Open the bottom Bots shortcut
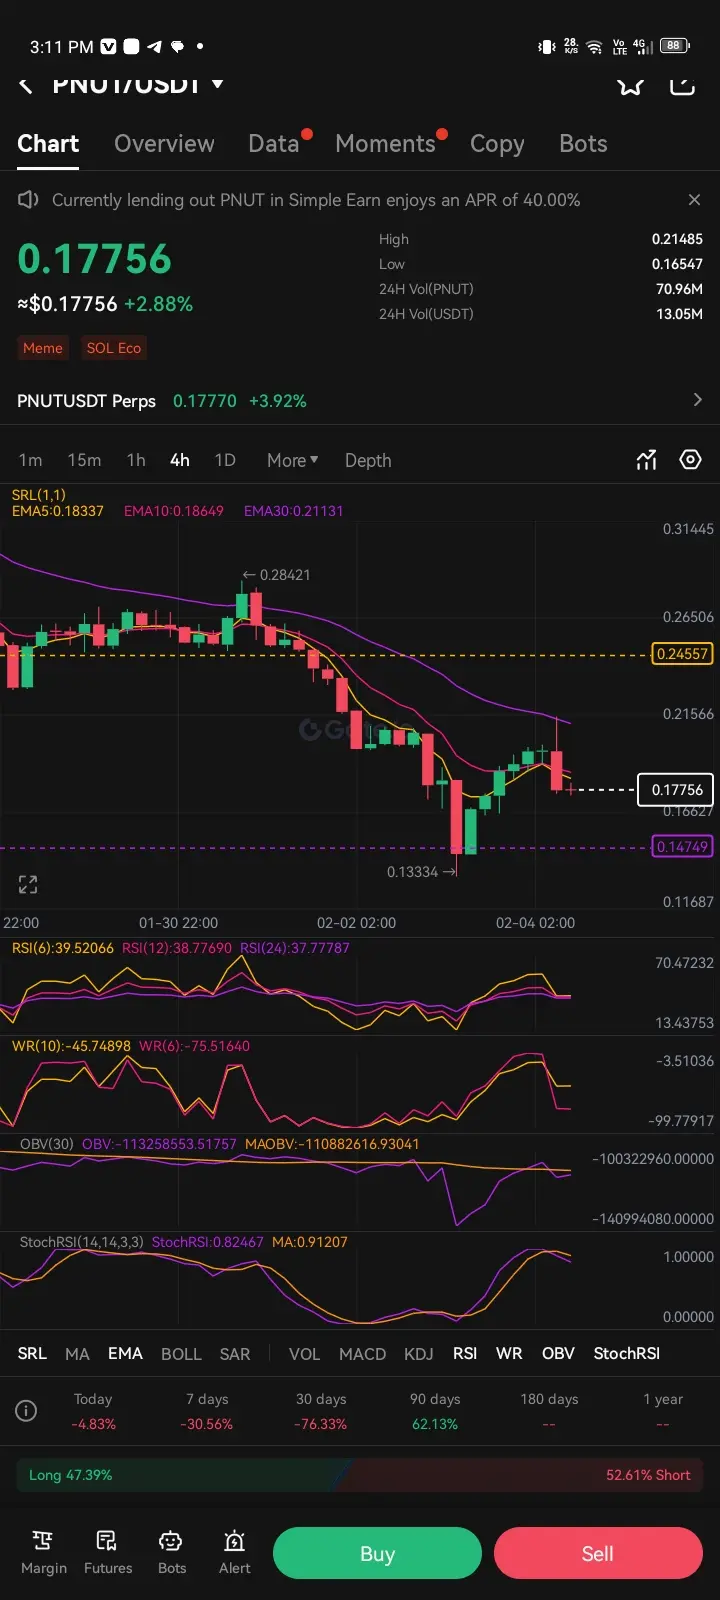Image resolution: width=720 pixels, height=1600 pixels. 172,1553
